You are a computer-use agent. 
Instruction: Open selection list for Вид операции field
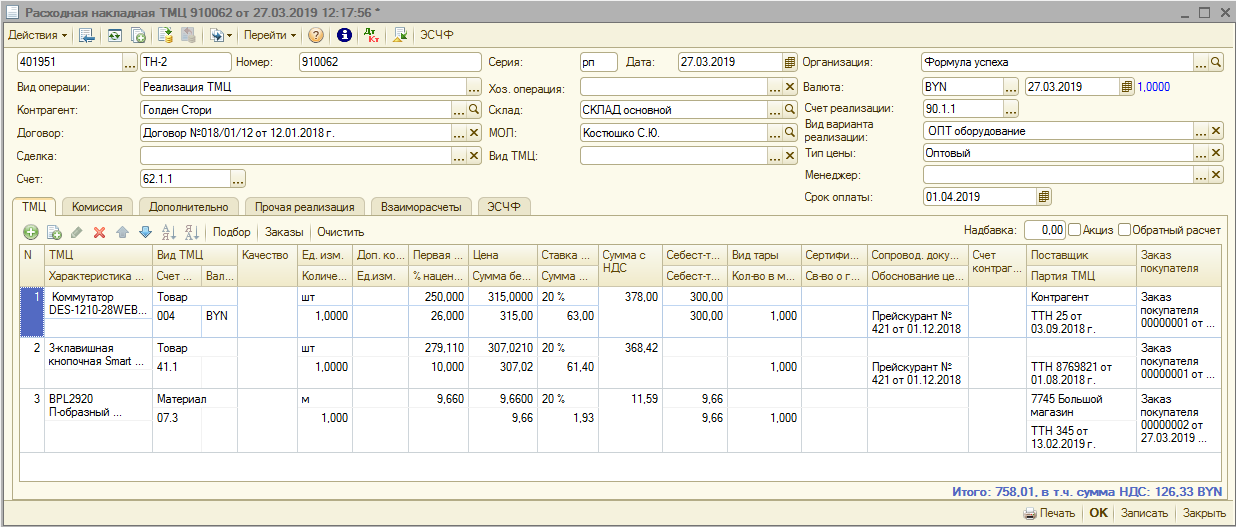[474, 87]
